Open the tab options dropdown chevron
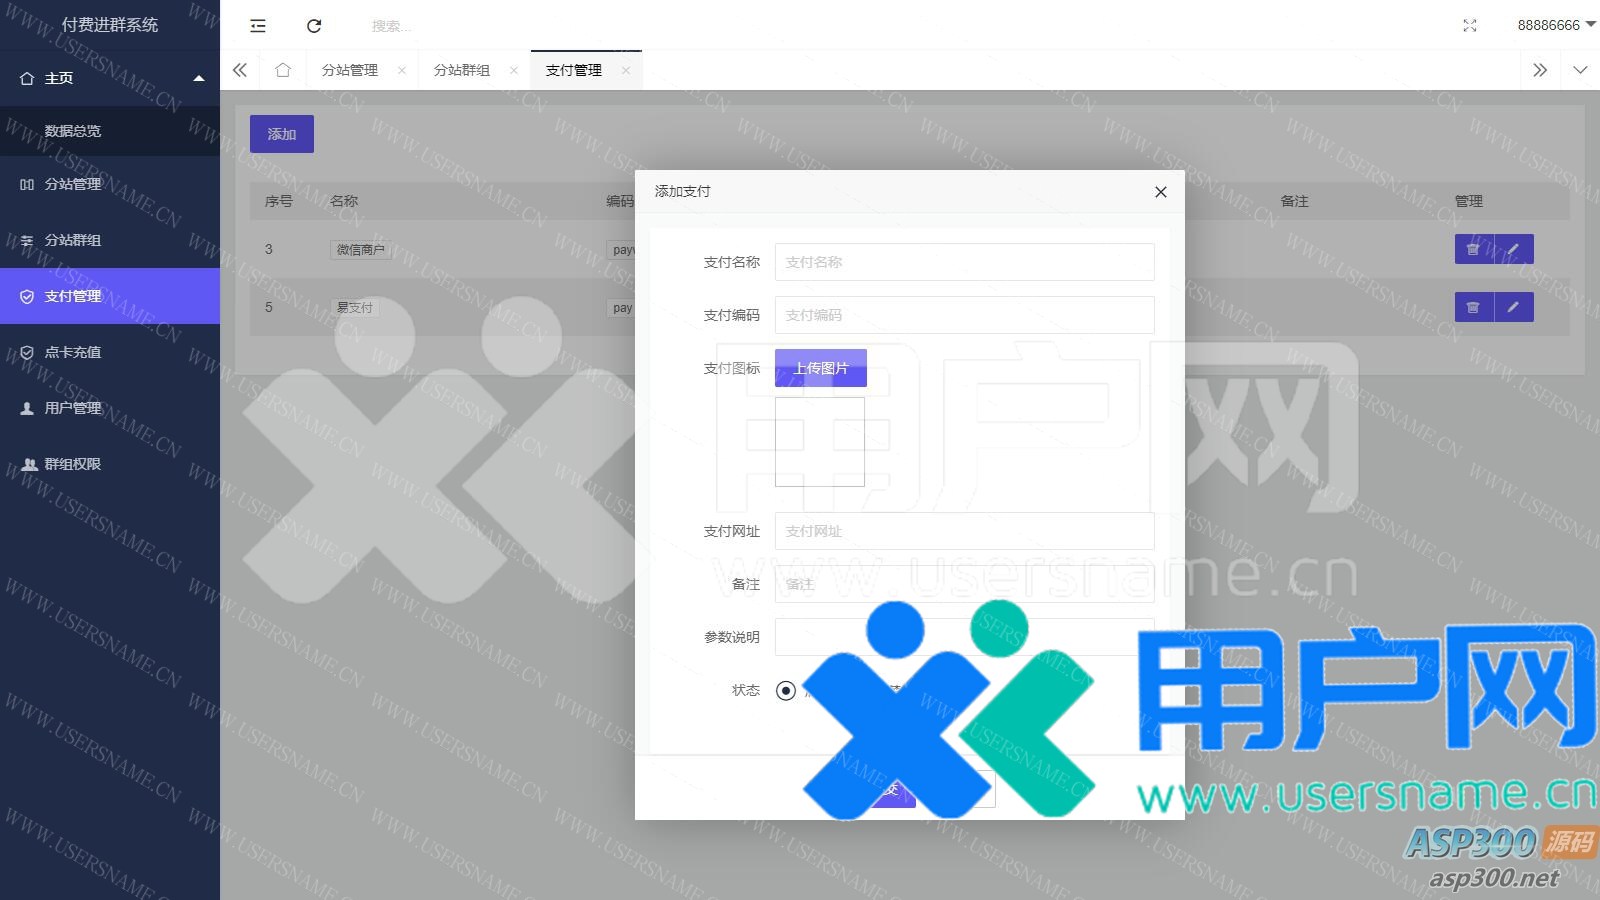The width and height of the screenshot is (1600, 900). point(1580,70)
